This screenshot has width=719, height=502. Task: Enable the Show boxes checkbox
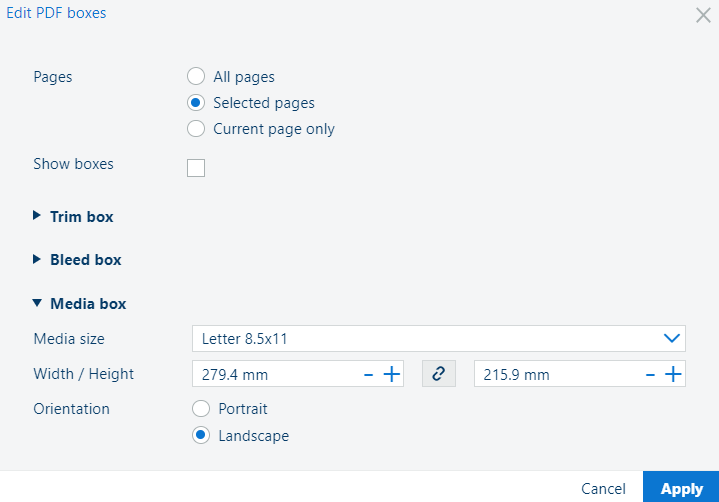[x=196, y=168]
